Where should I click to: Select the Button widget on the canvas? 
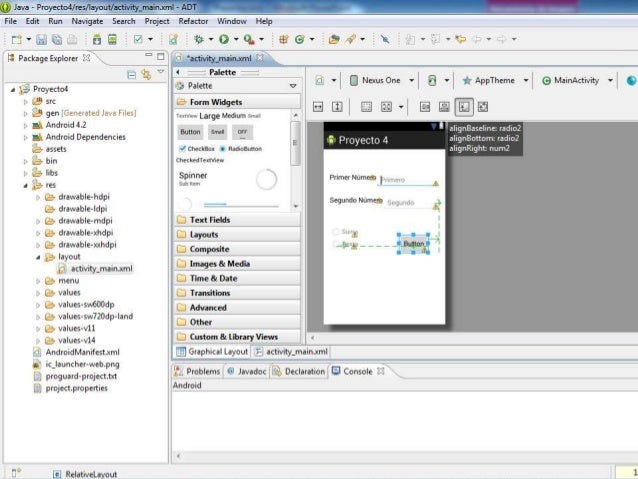coord(413,244)
